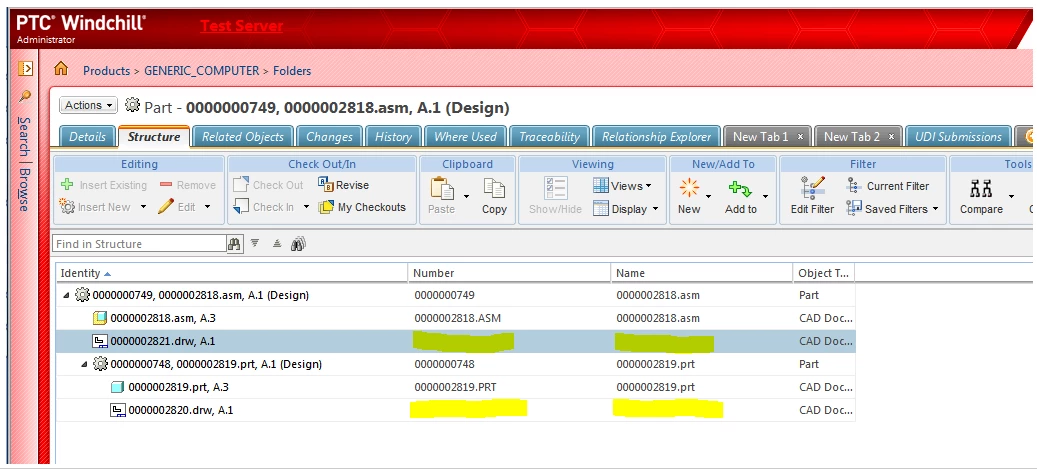Screen dimensions: 1037x474
Task: Switch to the Related Objects tab
Action: pos(243,137)
